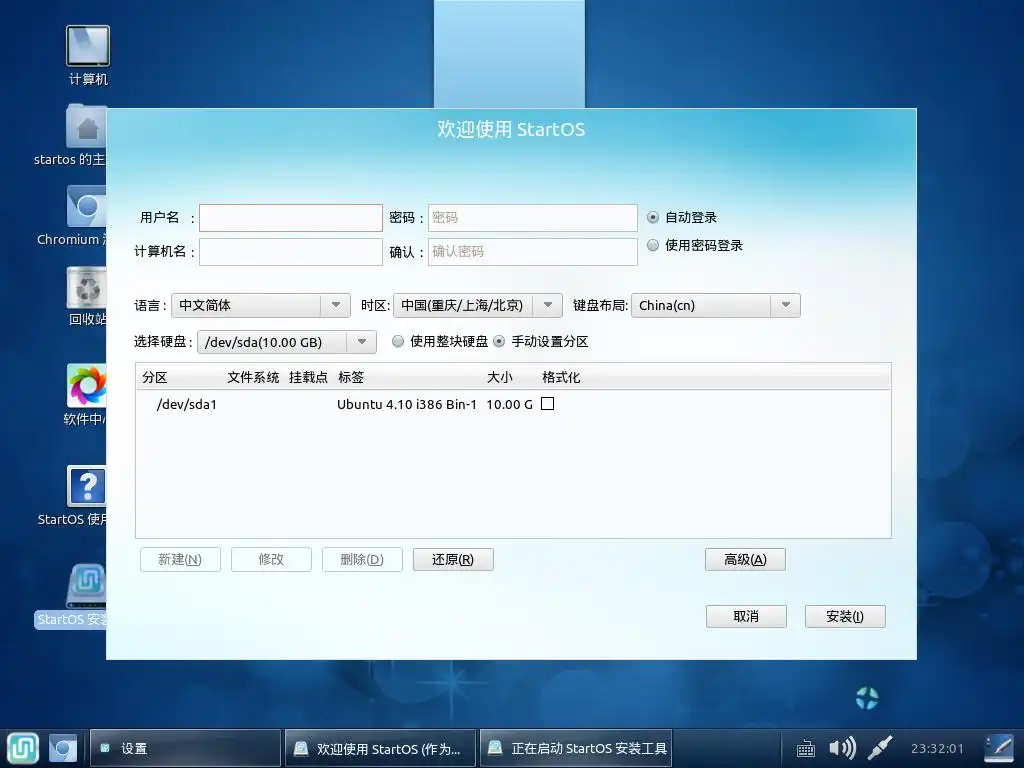Choose 手动设置分区 option
1024x768 pixels.
click(x=499, y=341)
